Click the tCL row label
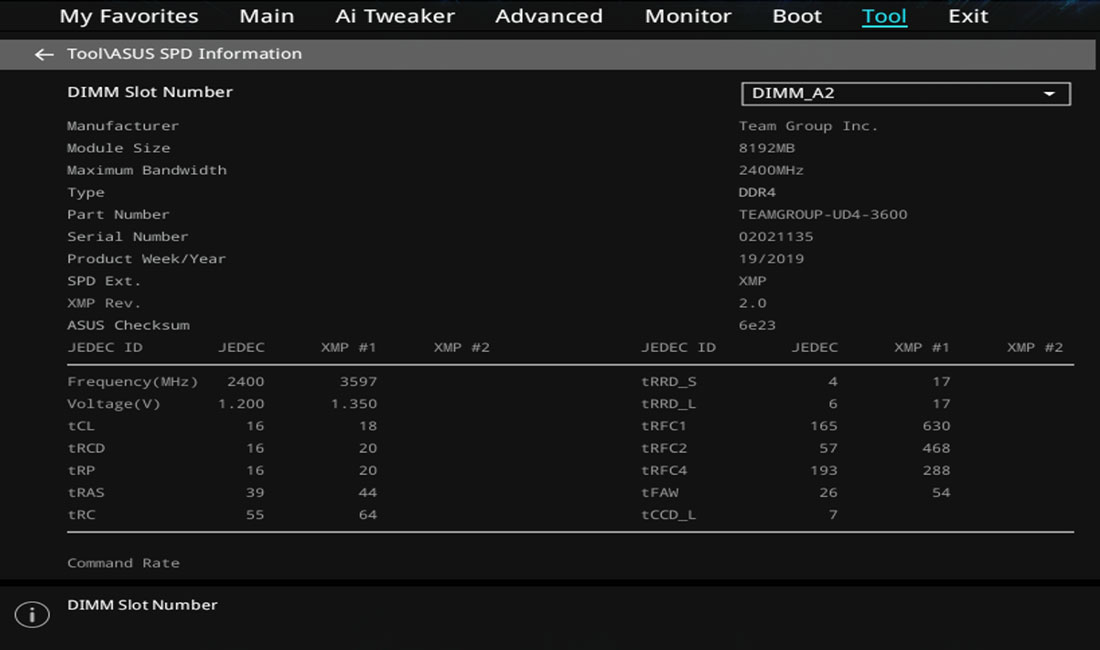Screen dimensions: 1100x650 coord(81,426)
